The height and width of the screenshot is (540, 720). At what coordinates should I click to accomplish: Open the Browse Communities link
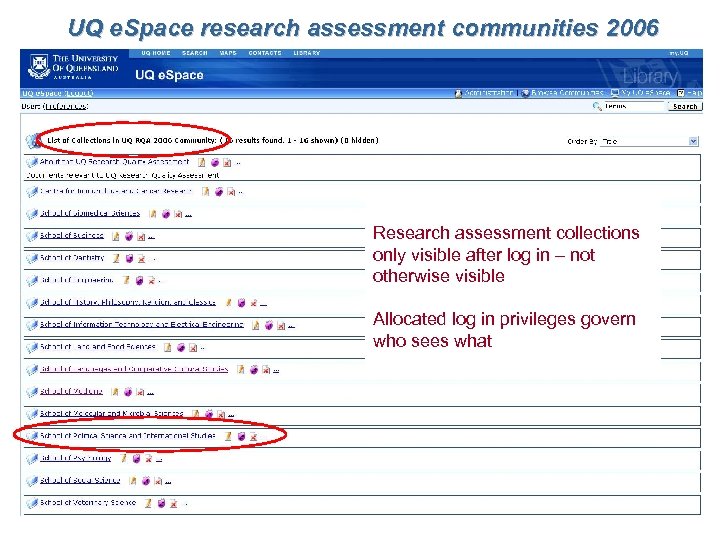tap(567, 93)
